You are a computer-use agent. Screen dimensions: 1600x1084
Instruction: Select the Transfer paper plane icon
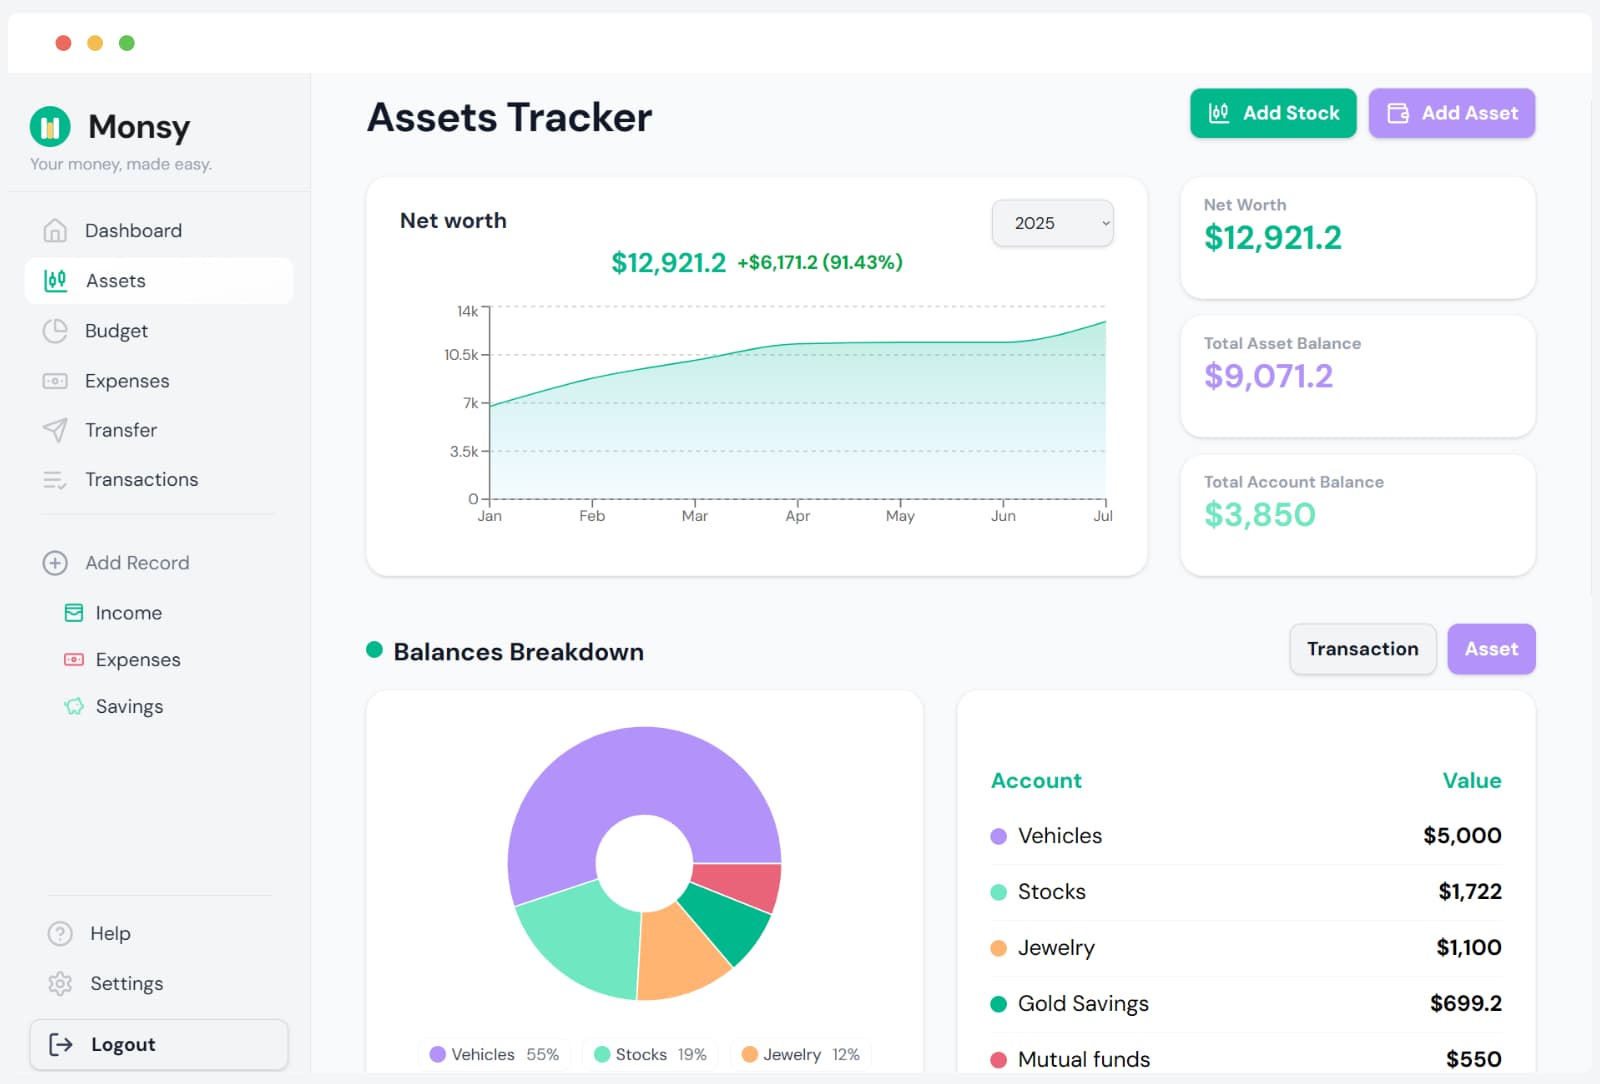click(x=57, y=430)
